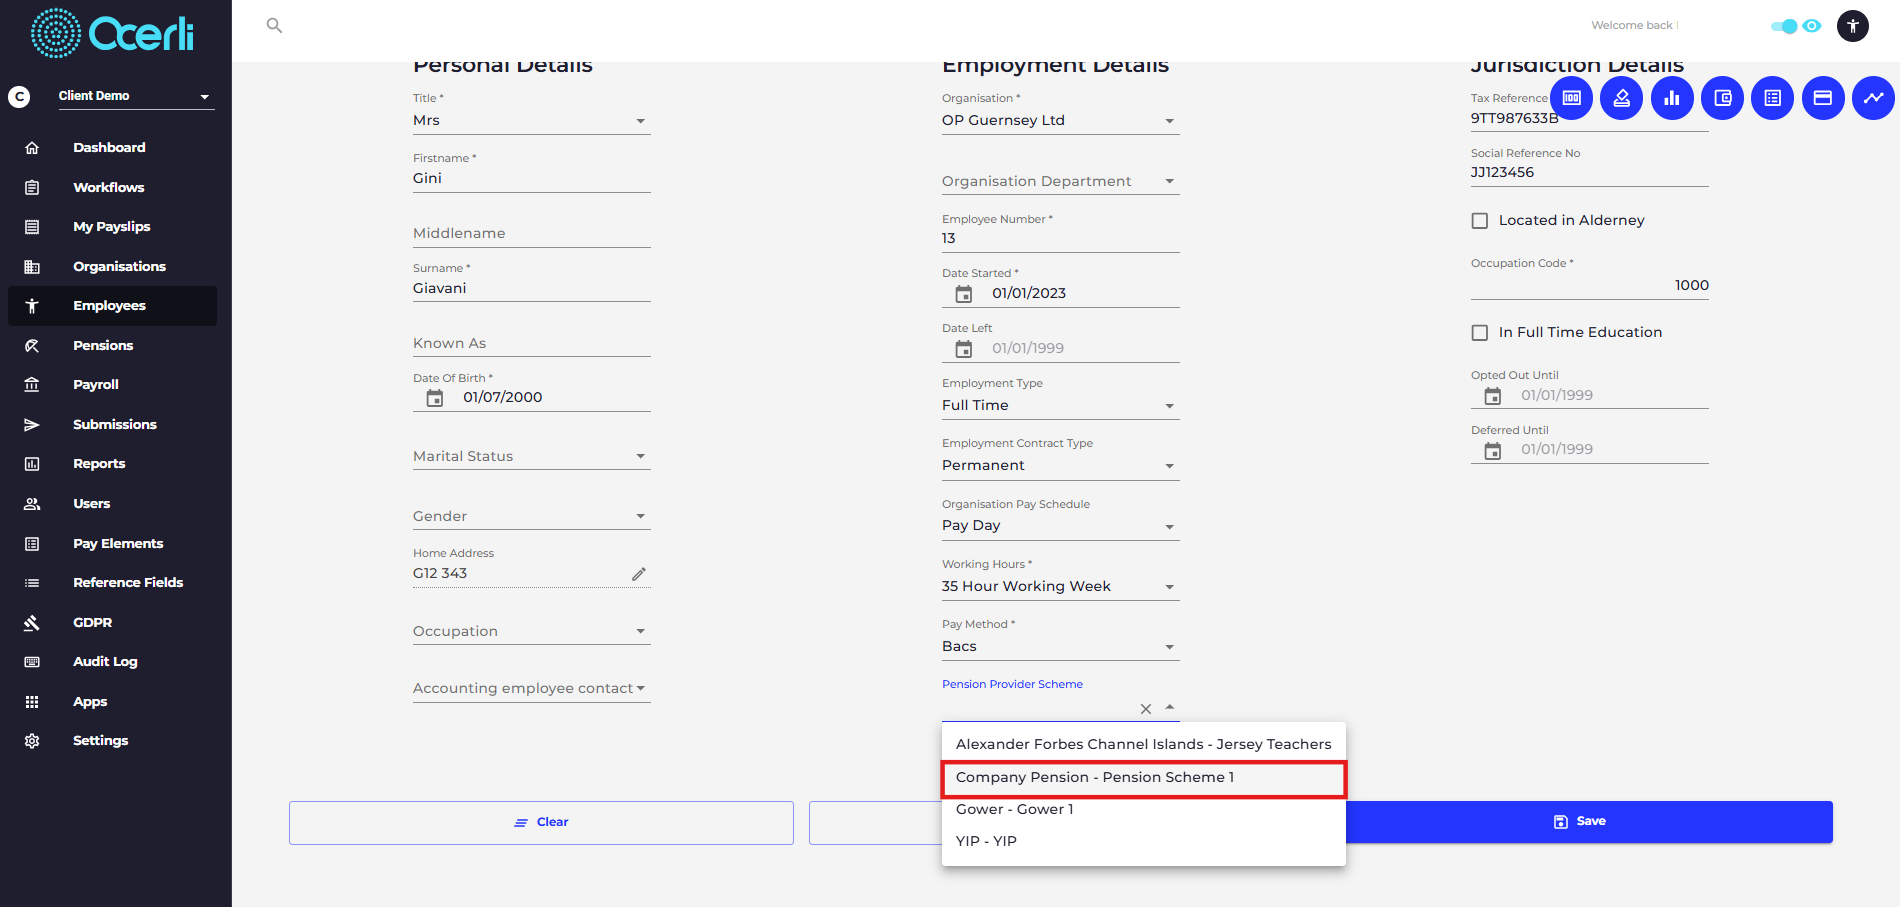Viewport: 1900px width, 907px height.
Task: Select Alexander Forbes Channel Islands option
Action: [x=1144, y=745]
